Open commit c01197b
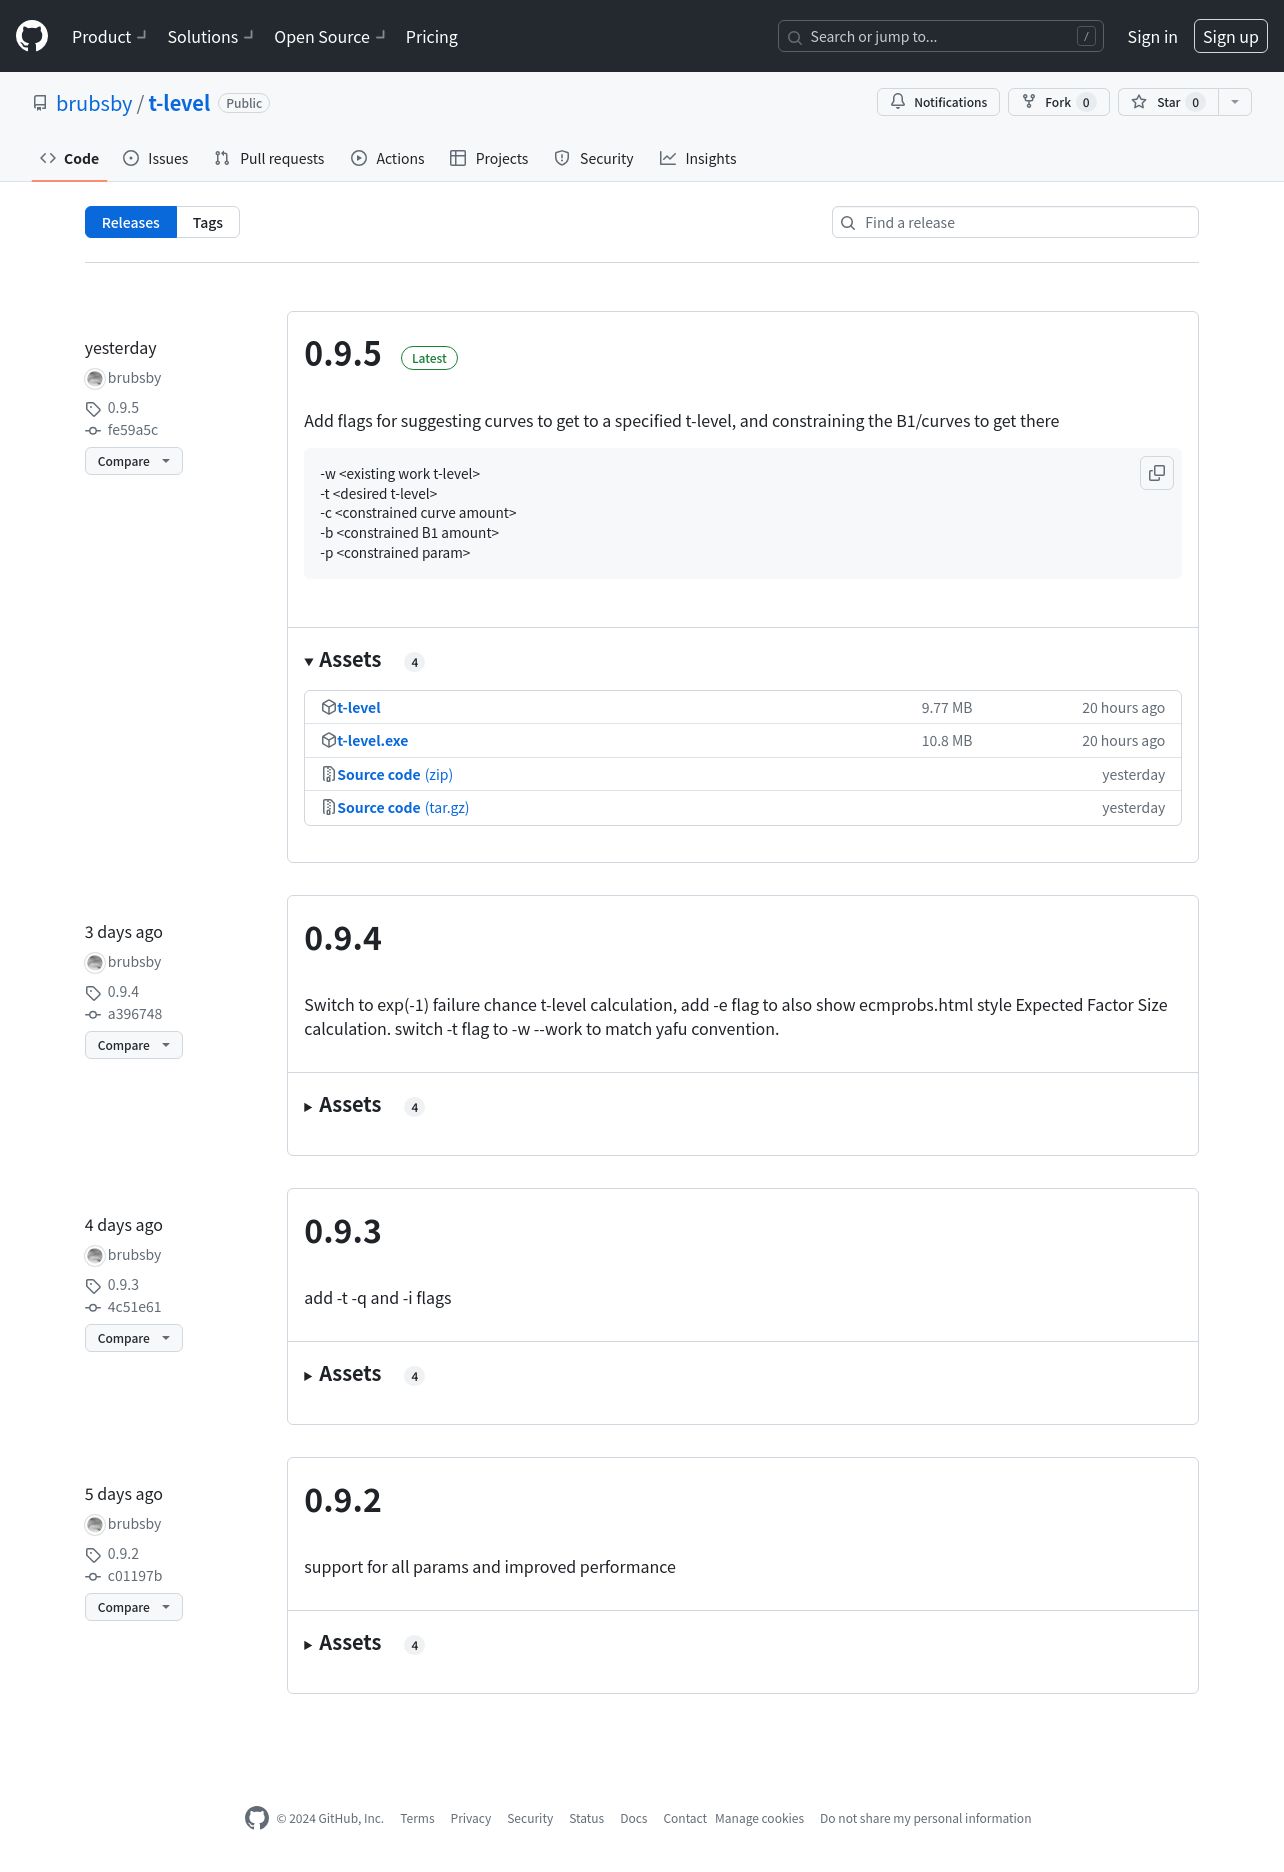Screen dimensions: 1284x1872 tap(135, 1576)
